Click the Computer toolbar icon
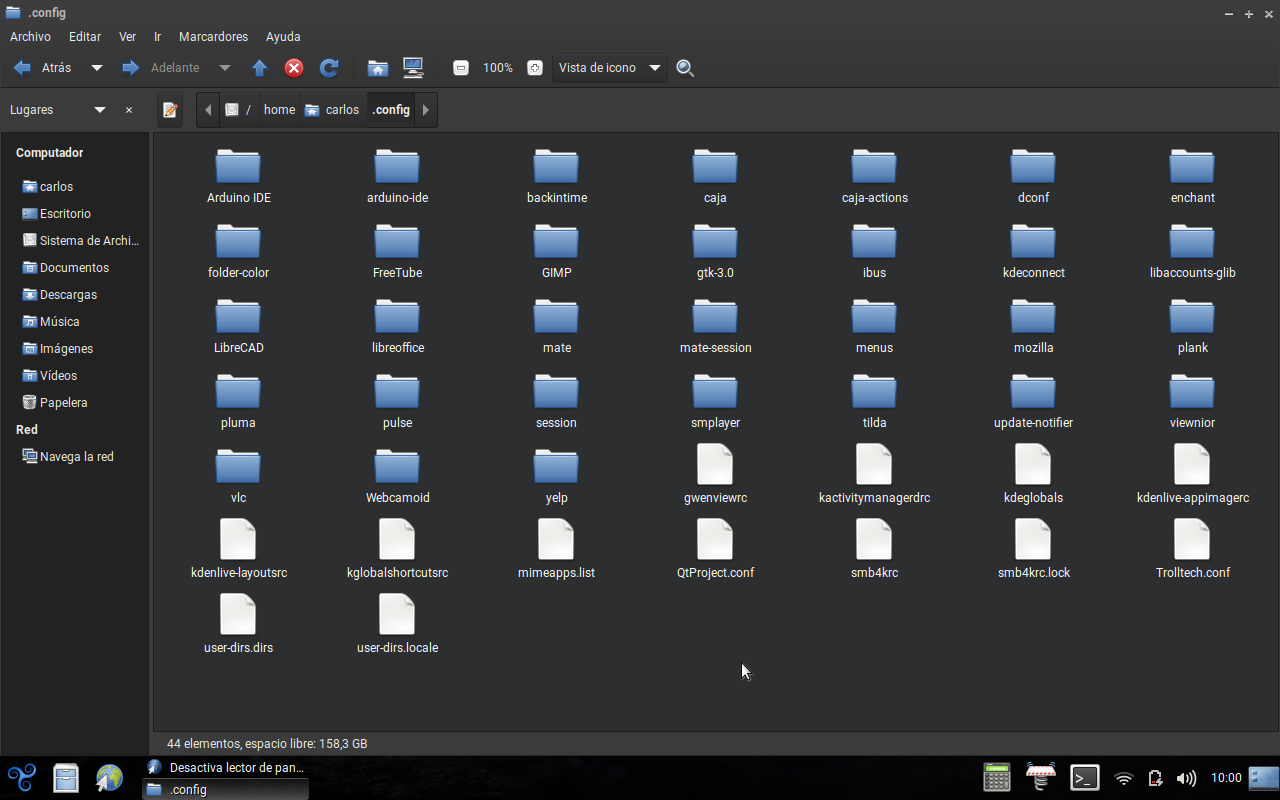 tap(413, 68)
